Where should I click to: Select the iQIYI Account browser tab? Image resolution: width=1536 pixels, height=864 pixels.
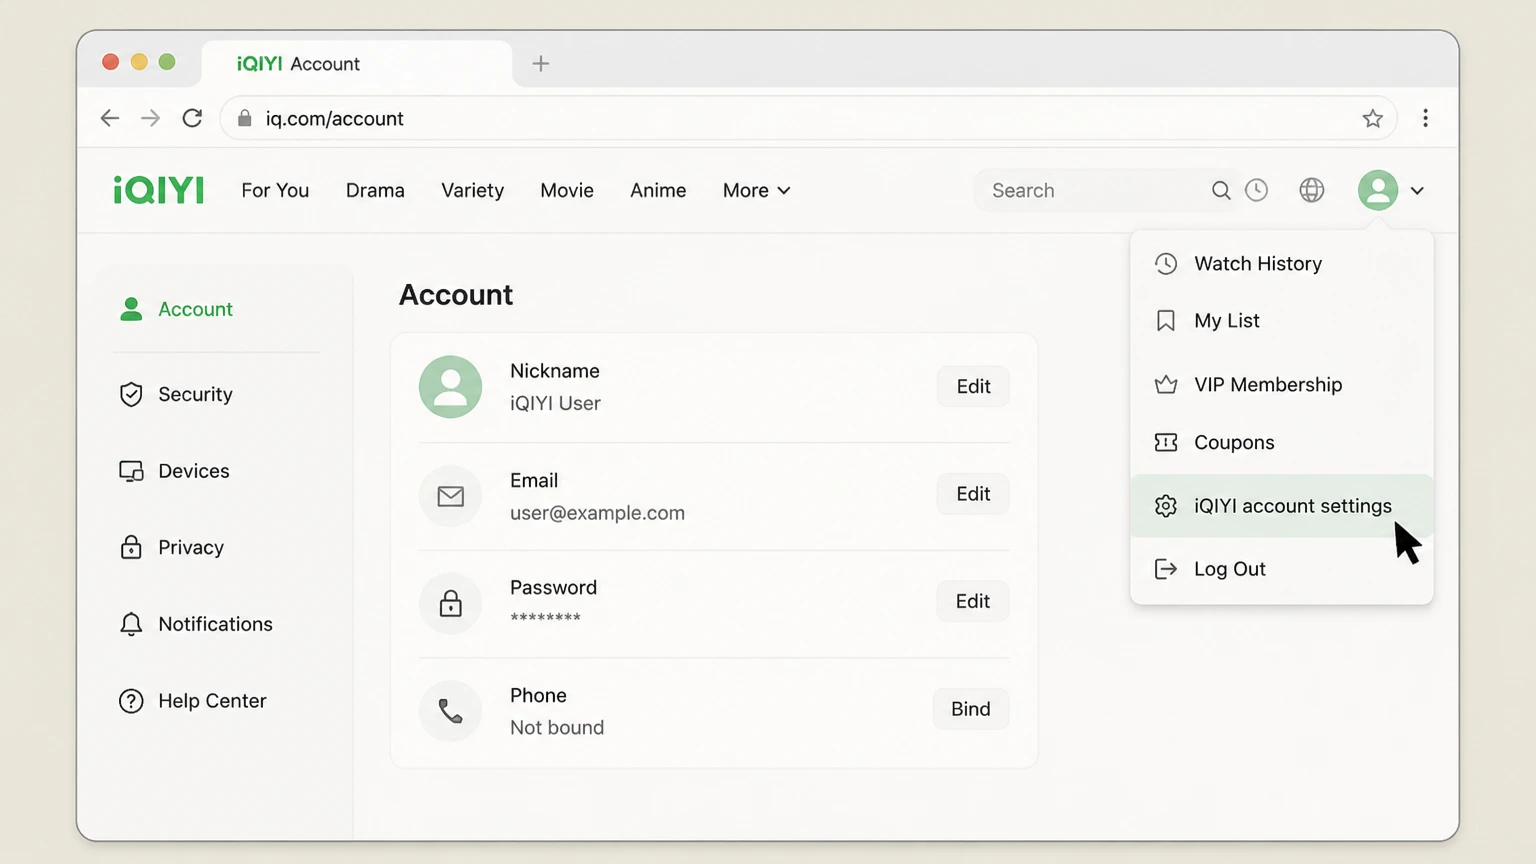point(357,64)
